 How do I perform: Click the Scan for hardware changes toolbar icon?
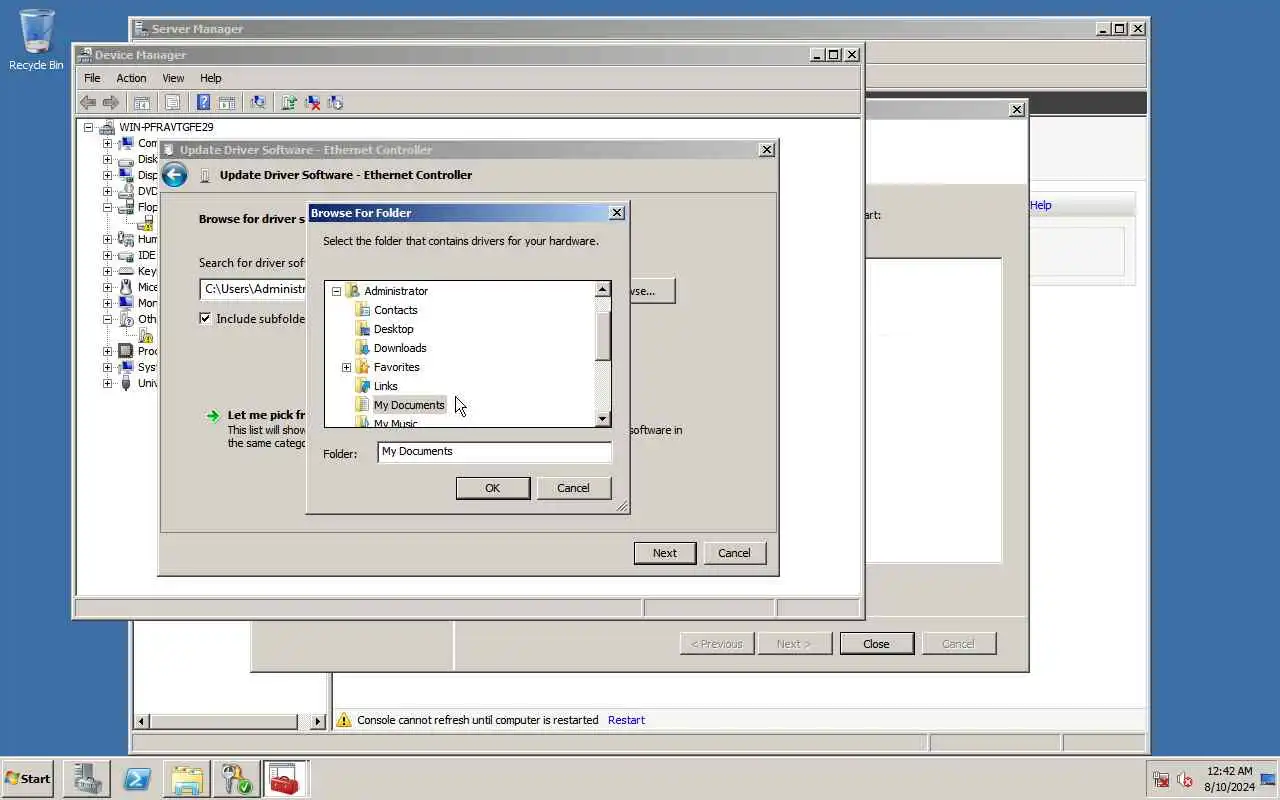pyautogui.click(x=258, y=102)
